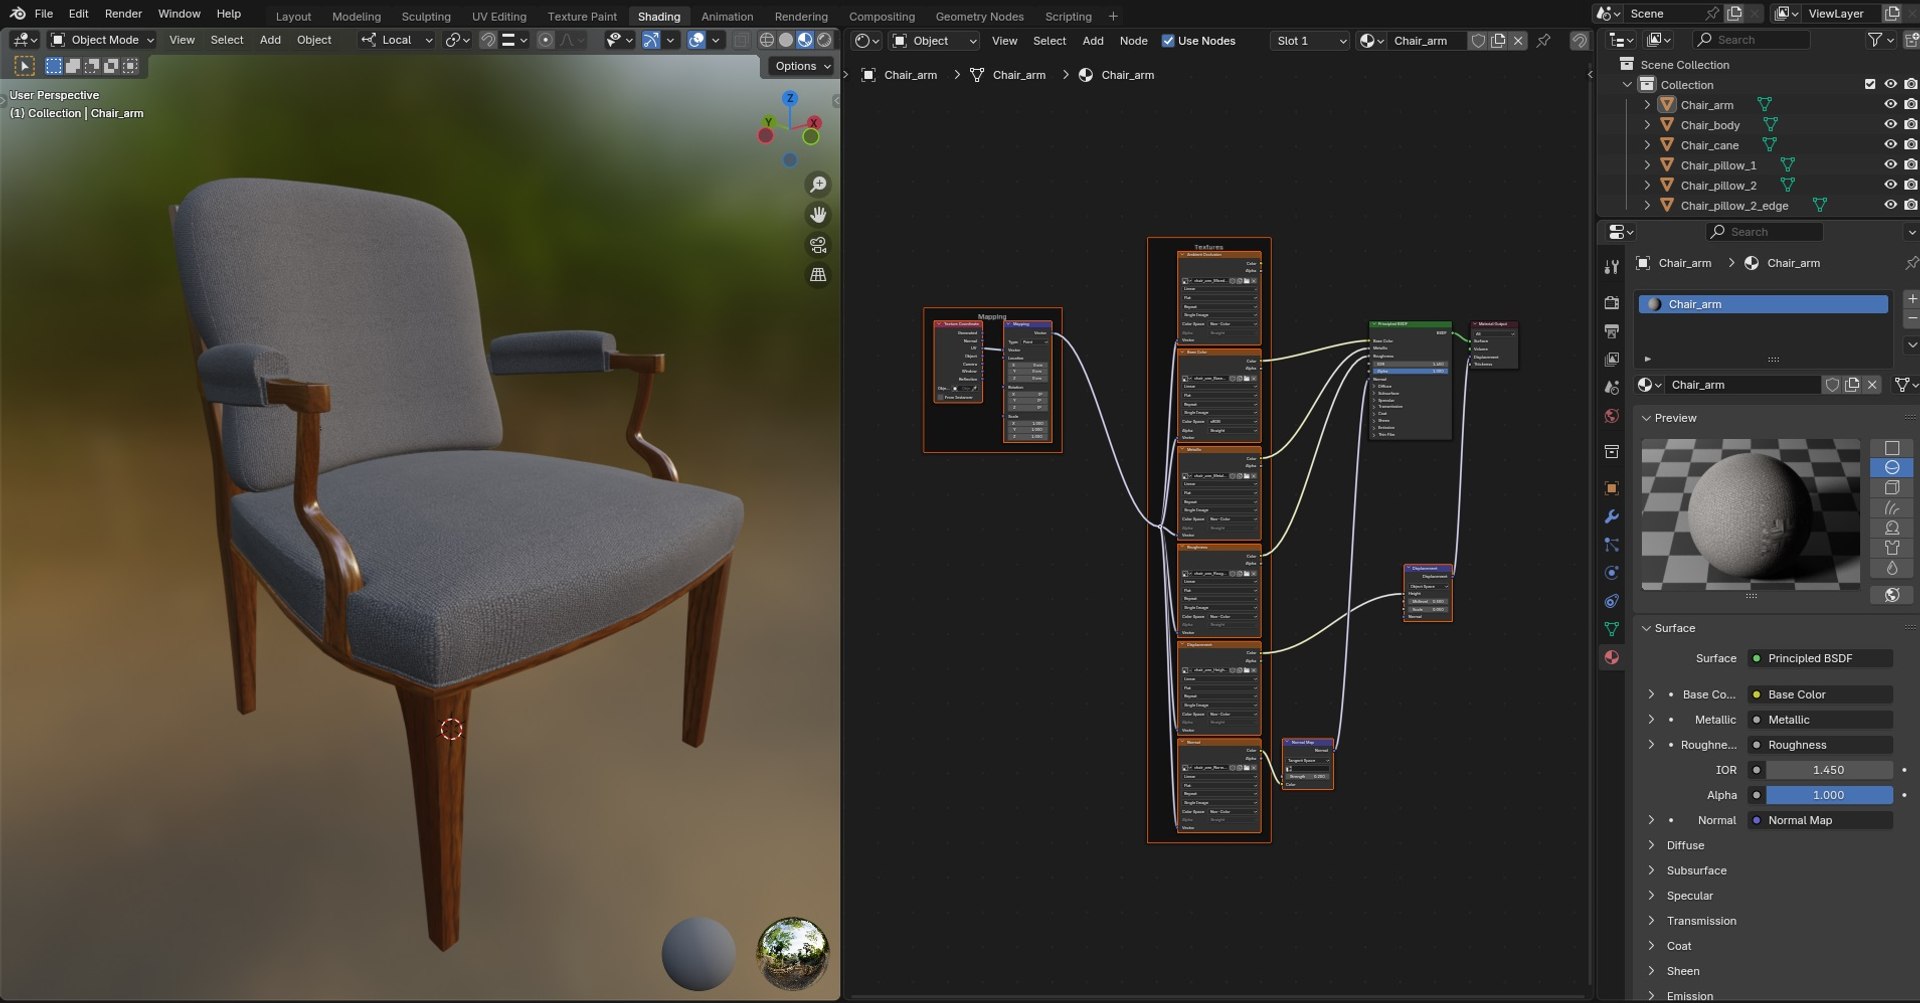The height and width of the screenshot is (1003, 1920).
Task: Hide Chair_cane via eye icon
Action: (x=1890, y=145)
